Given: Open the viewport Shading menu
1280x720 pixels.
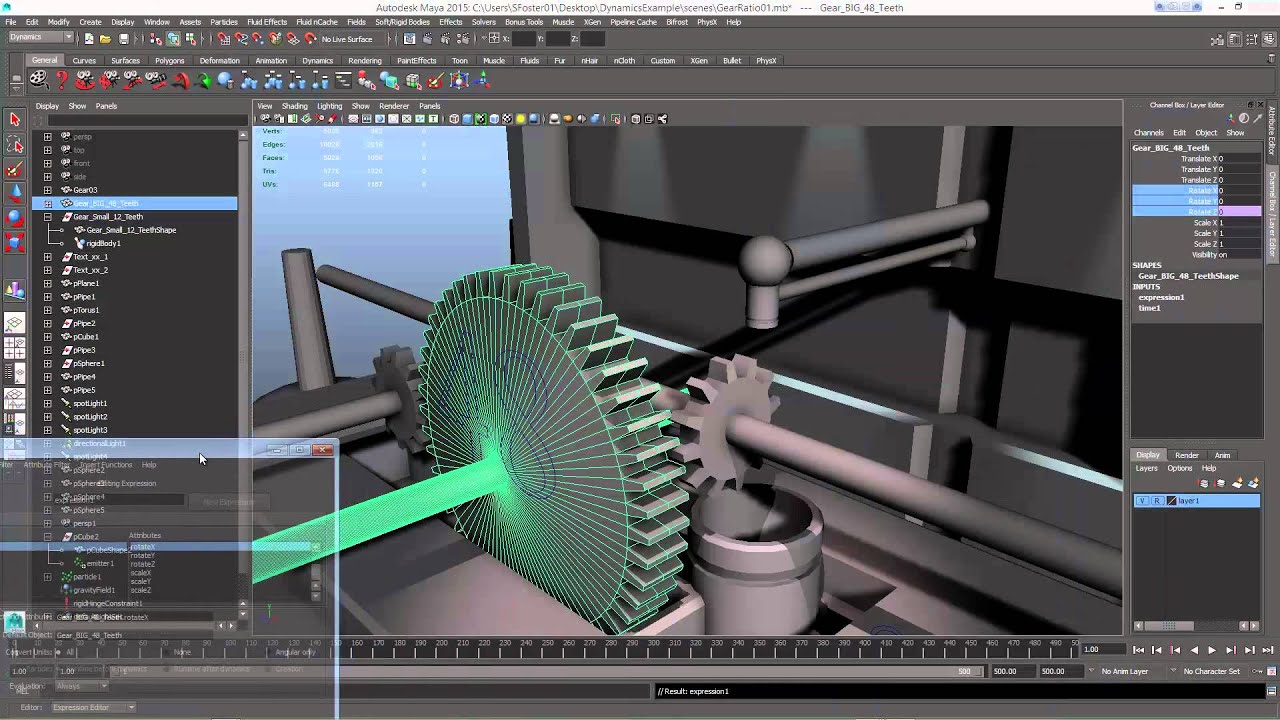Looking at the screenshot, I should click(294, 106).
